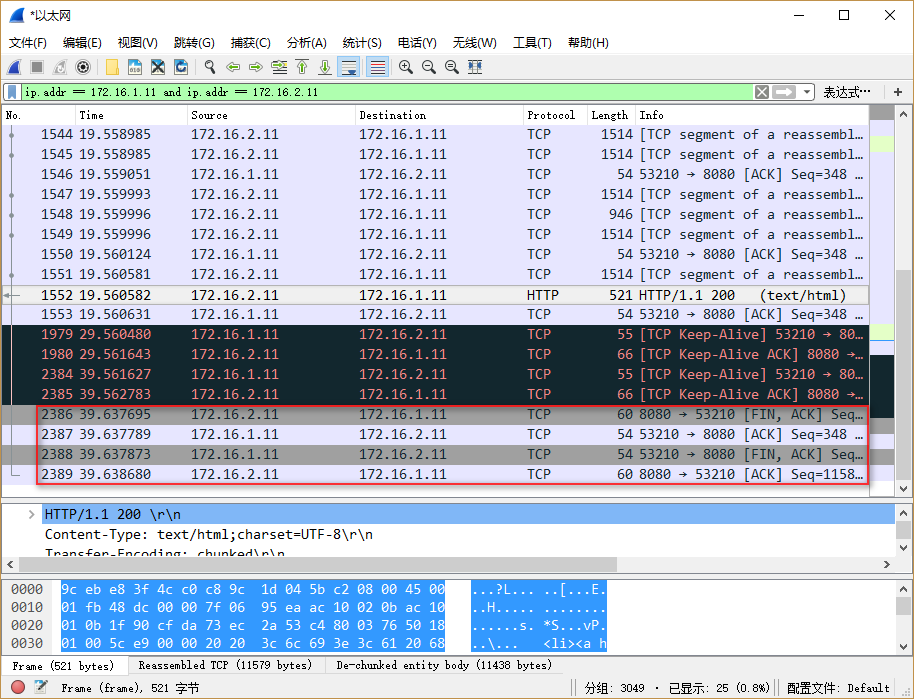
Task: Sort packets by the No. column
Action: 38,115
